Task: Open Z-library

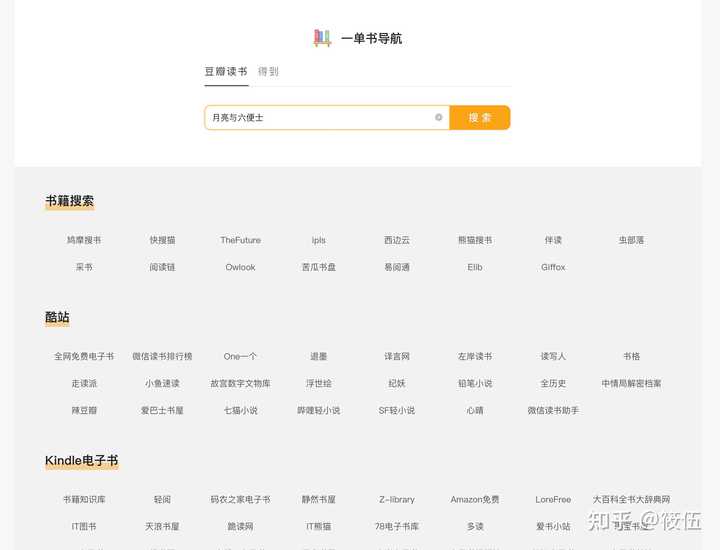Action: [x=397, y=499]
